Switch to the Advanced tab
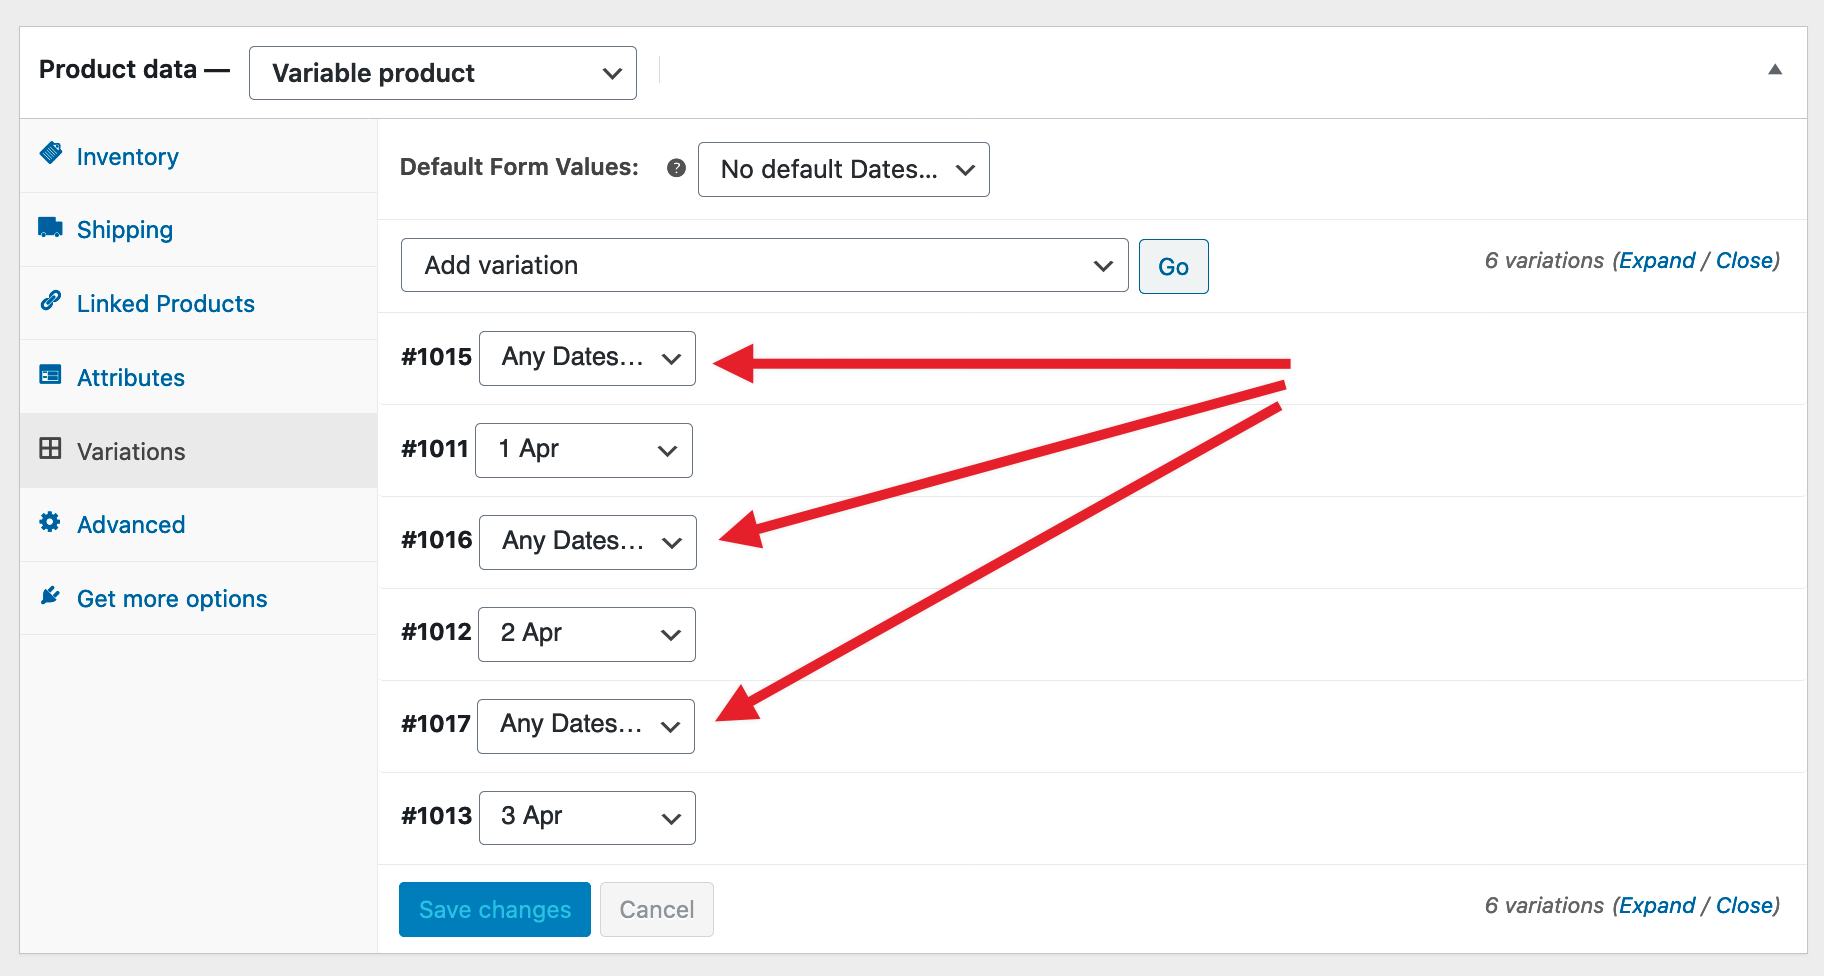 pos(130,523)
